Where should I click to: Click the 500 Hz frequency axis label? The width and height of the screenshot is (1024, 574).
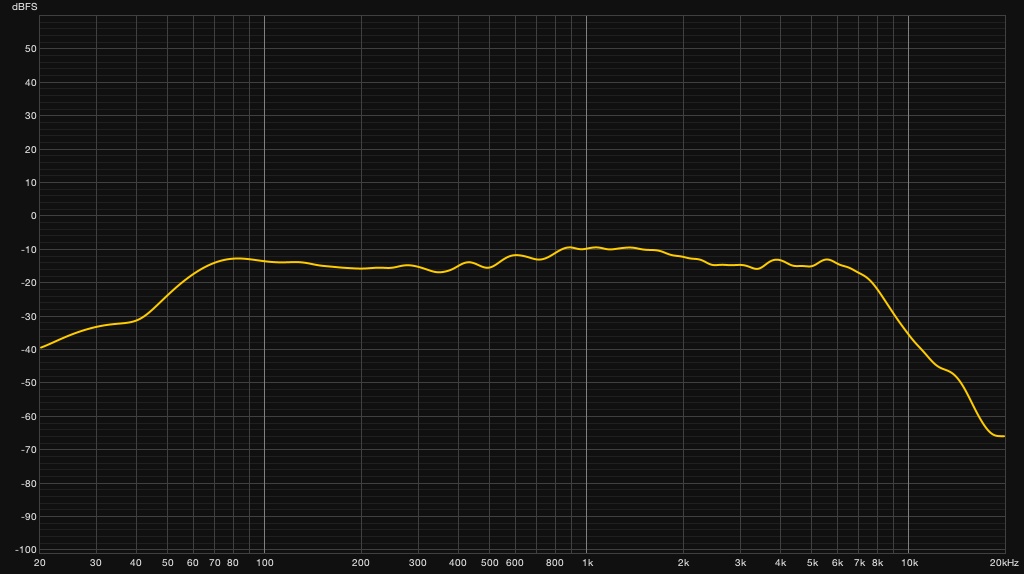pos(489,563)
